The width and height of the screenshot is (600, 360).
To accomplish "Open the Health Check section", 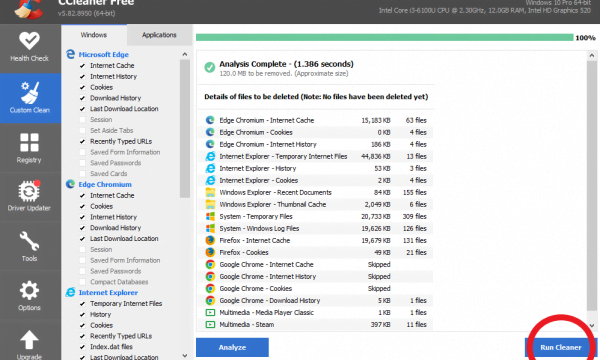I will [29, 48].
